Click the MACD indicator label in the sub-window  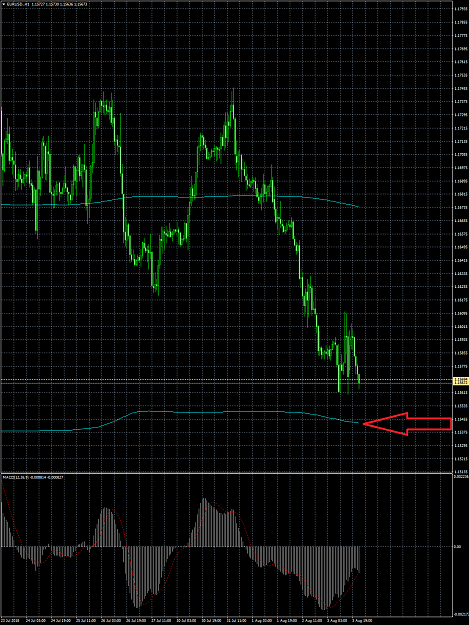tap(33, 477)
